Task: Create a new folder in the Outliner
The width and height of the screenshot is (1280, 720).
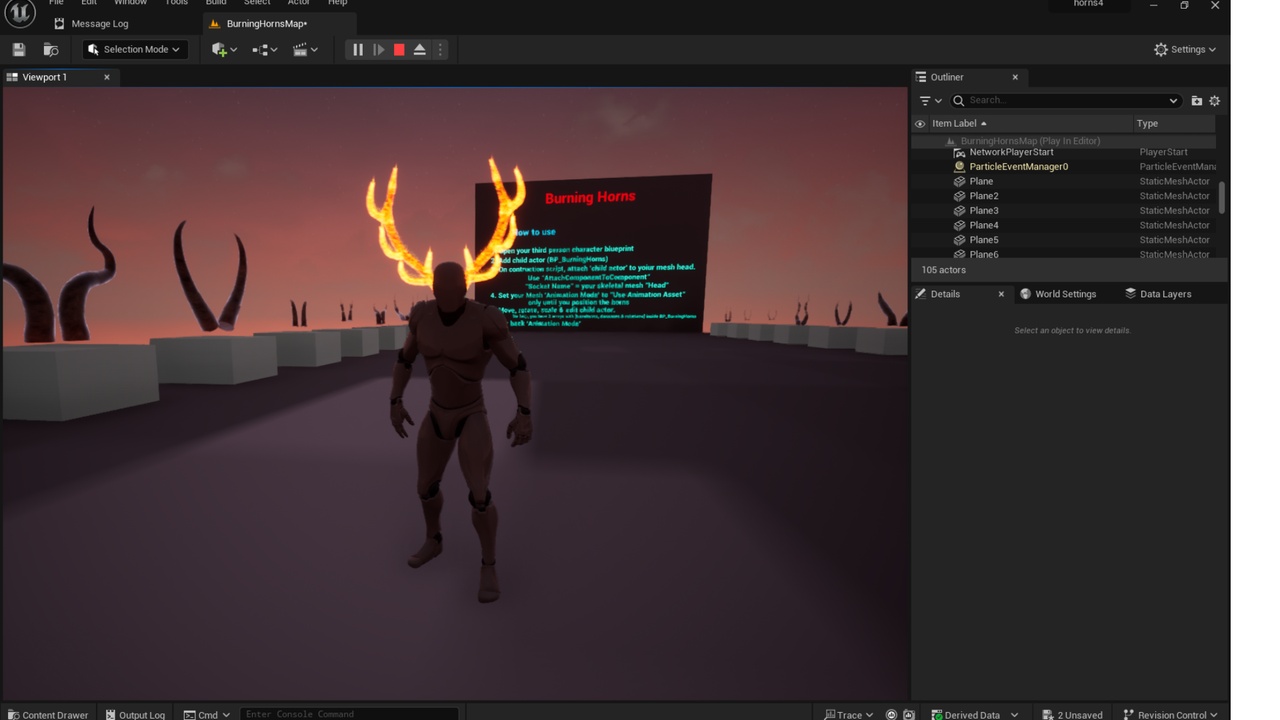Action: 1196,100
